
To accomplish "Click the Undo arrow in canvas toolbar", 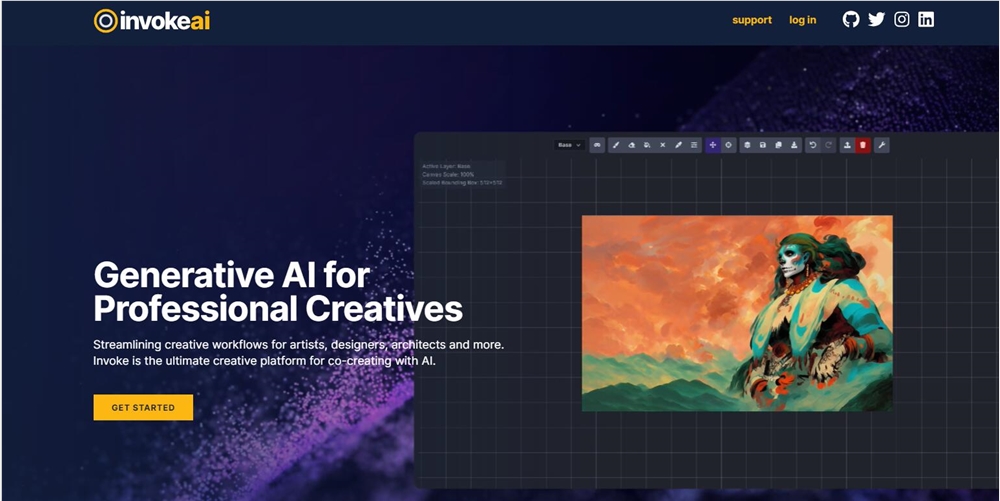I will pyautogui.click(x=813, y=145).
